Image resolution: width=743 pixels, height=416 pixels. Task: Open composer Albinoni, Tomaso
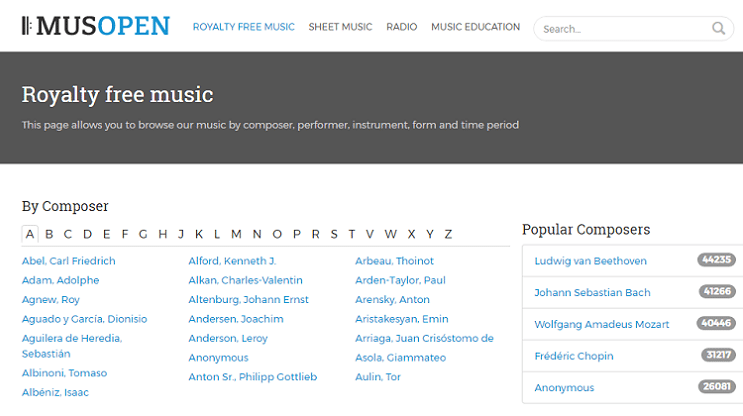click(x=64, y=373)
